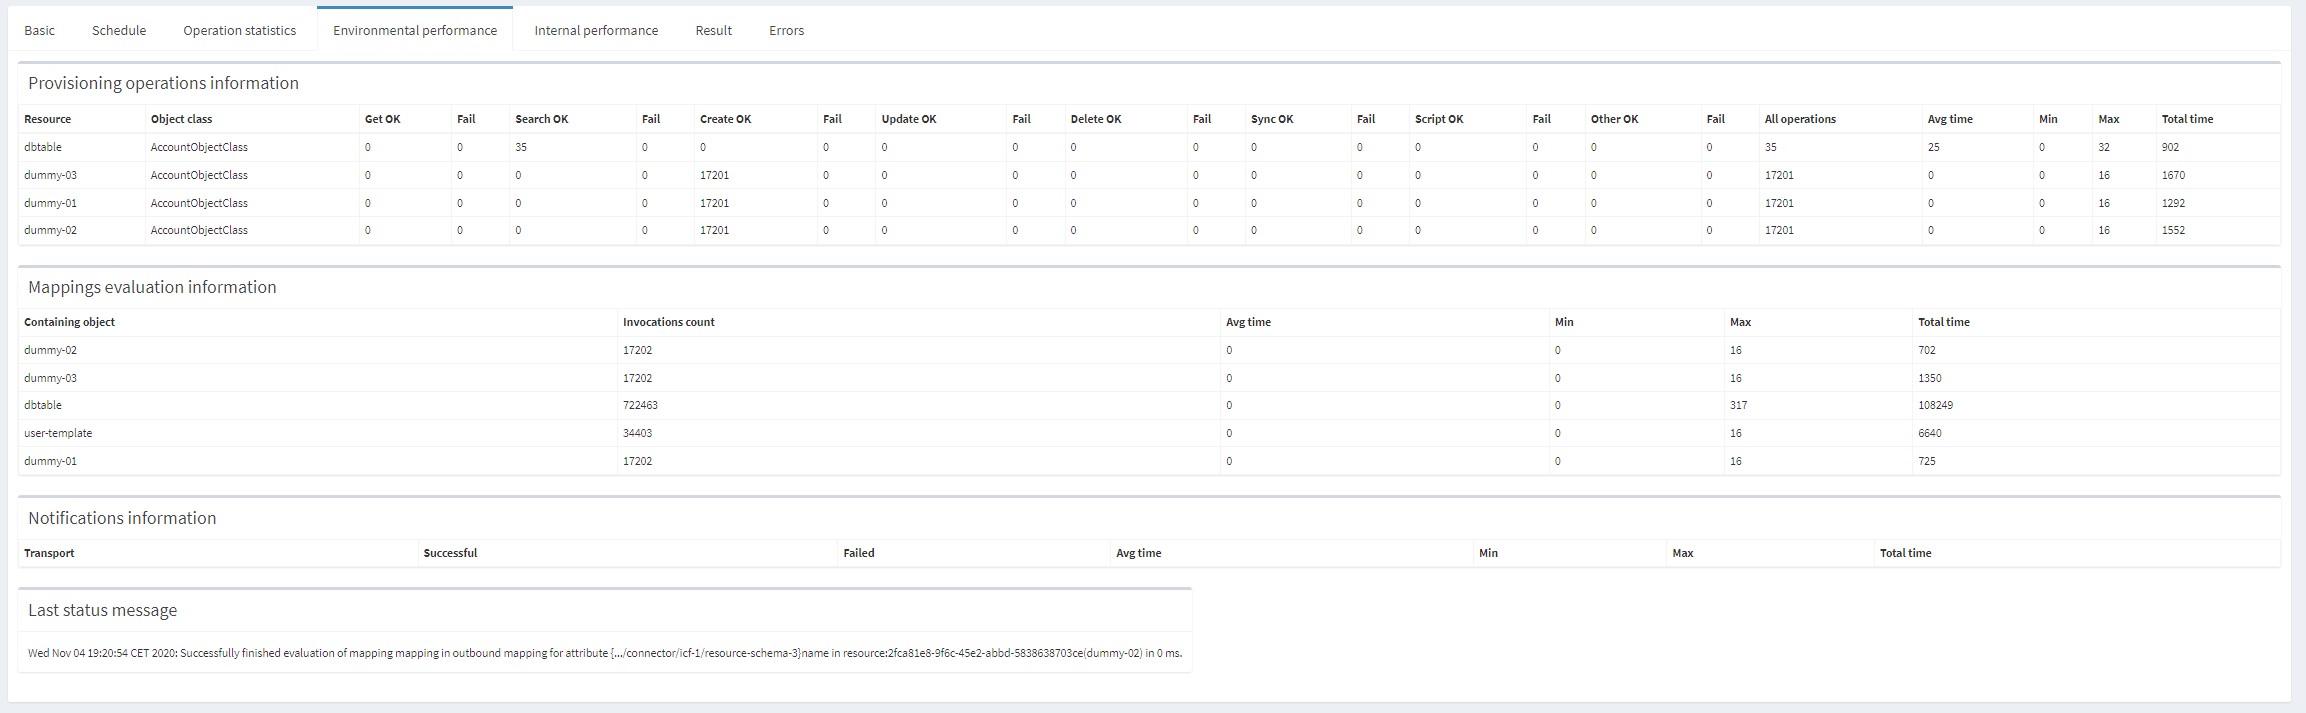Viewport: 2306px width, 713px height.
Task: Click the 108249 total time value
Action: point(1935,405)
